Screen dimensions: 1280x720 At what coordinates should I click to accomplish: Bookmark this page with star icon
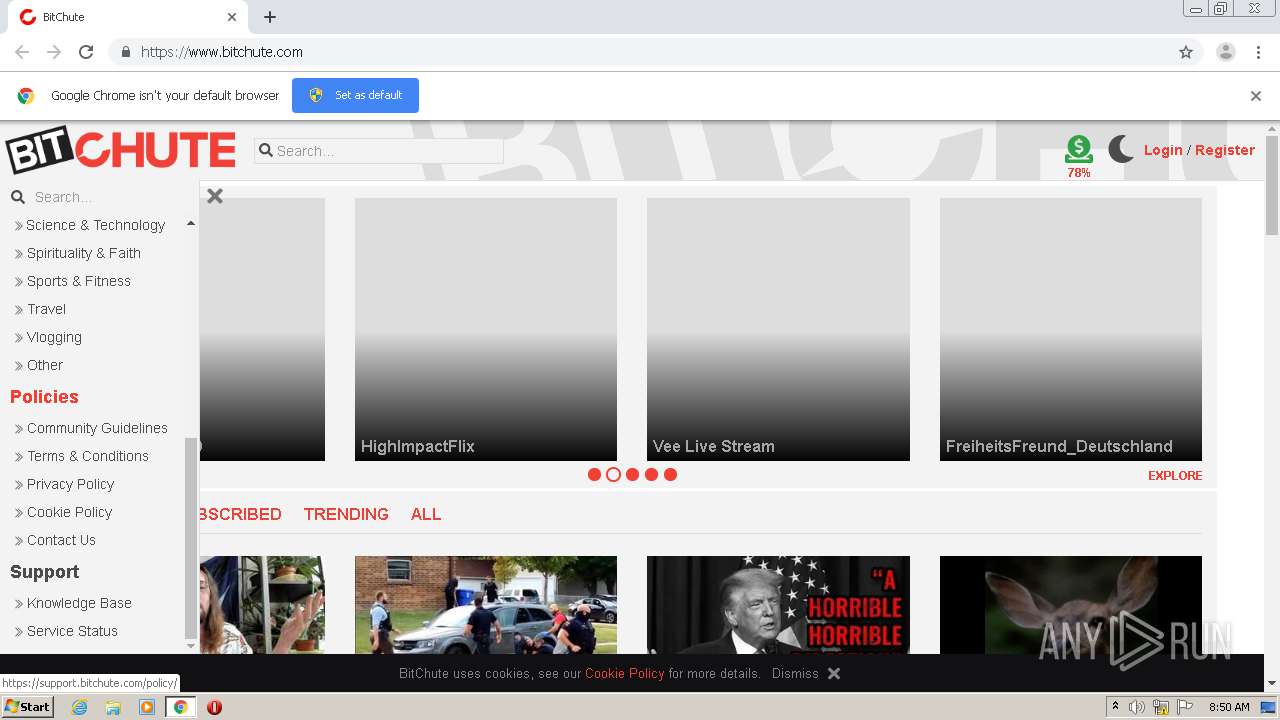point(1186,52)
